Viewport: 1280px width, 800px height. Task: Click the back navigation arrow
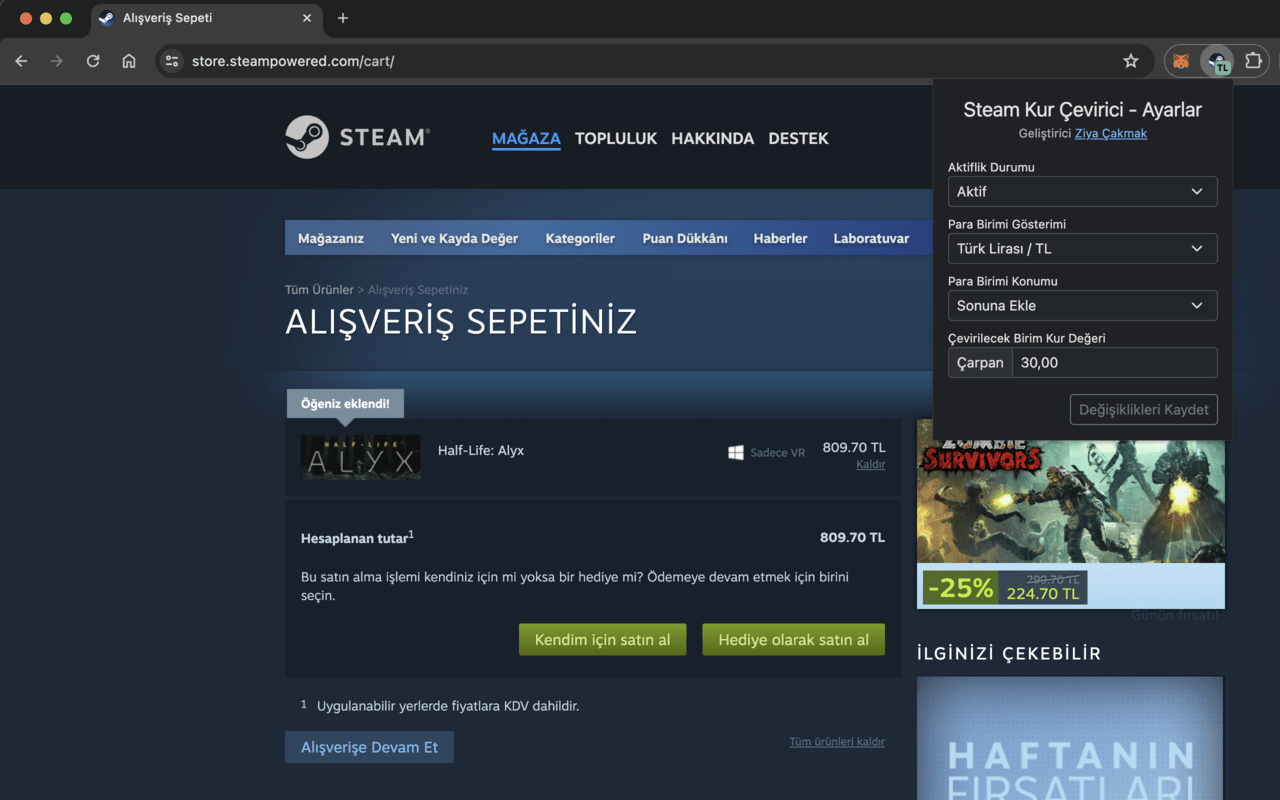(x=21, y=61)
